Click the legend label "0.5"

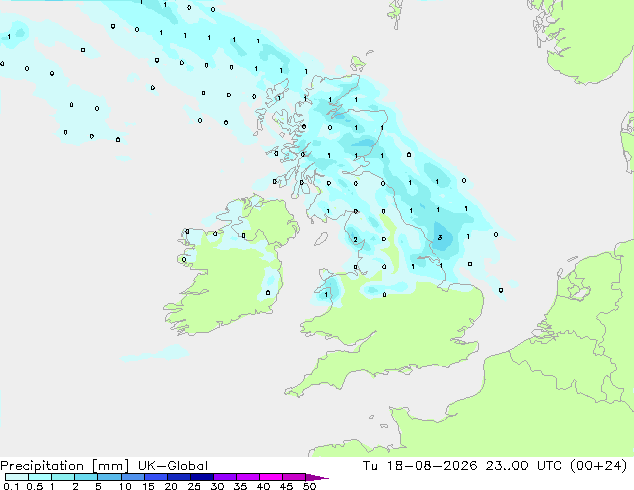click(35, 486)
